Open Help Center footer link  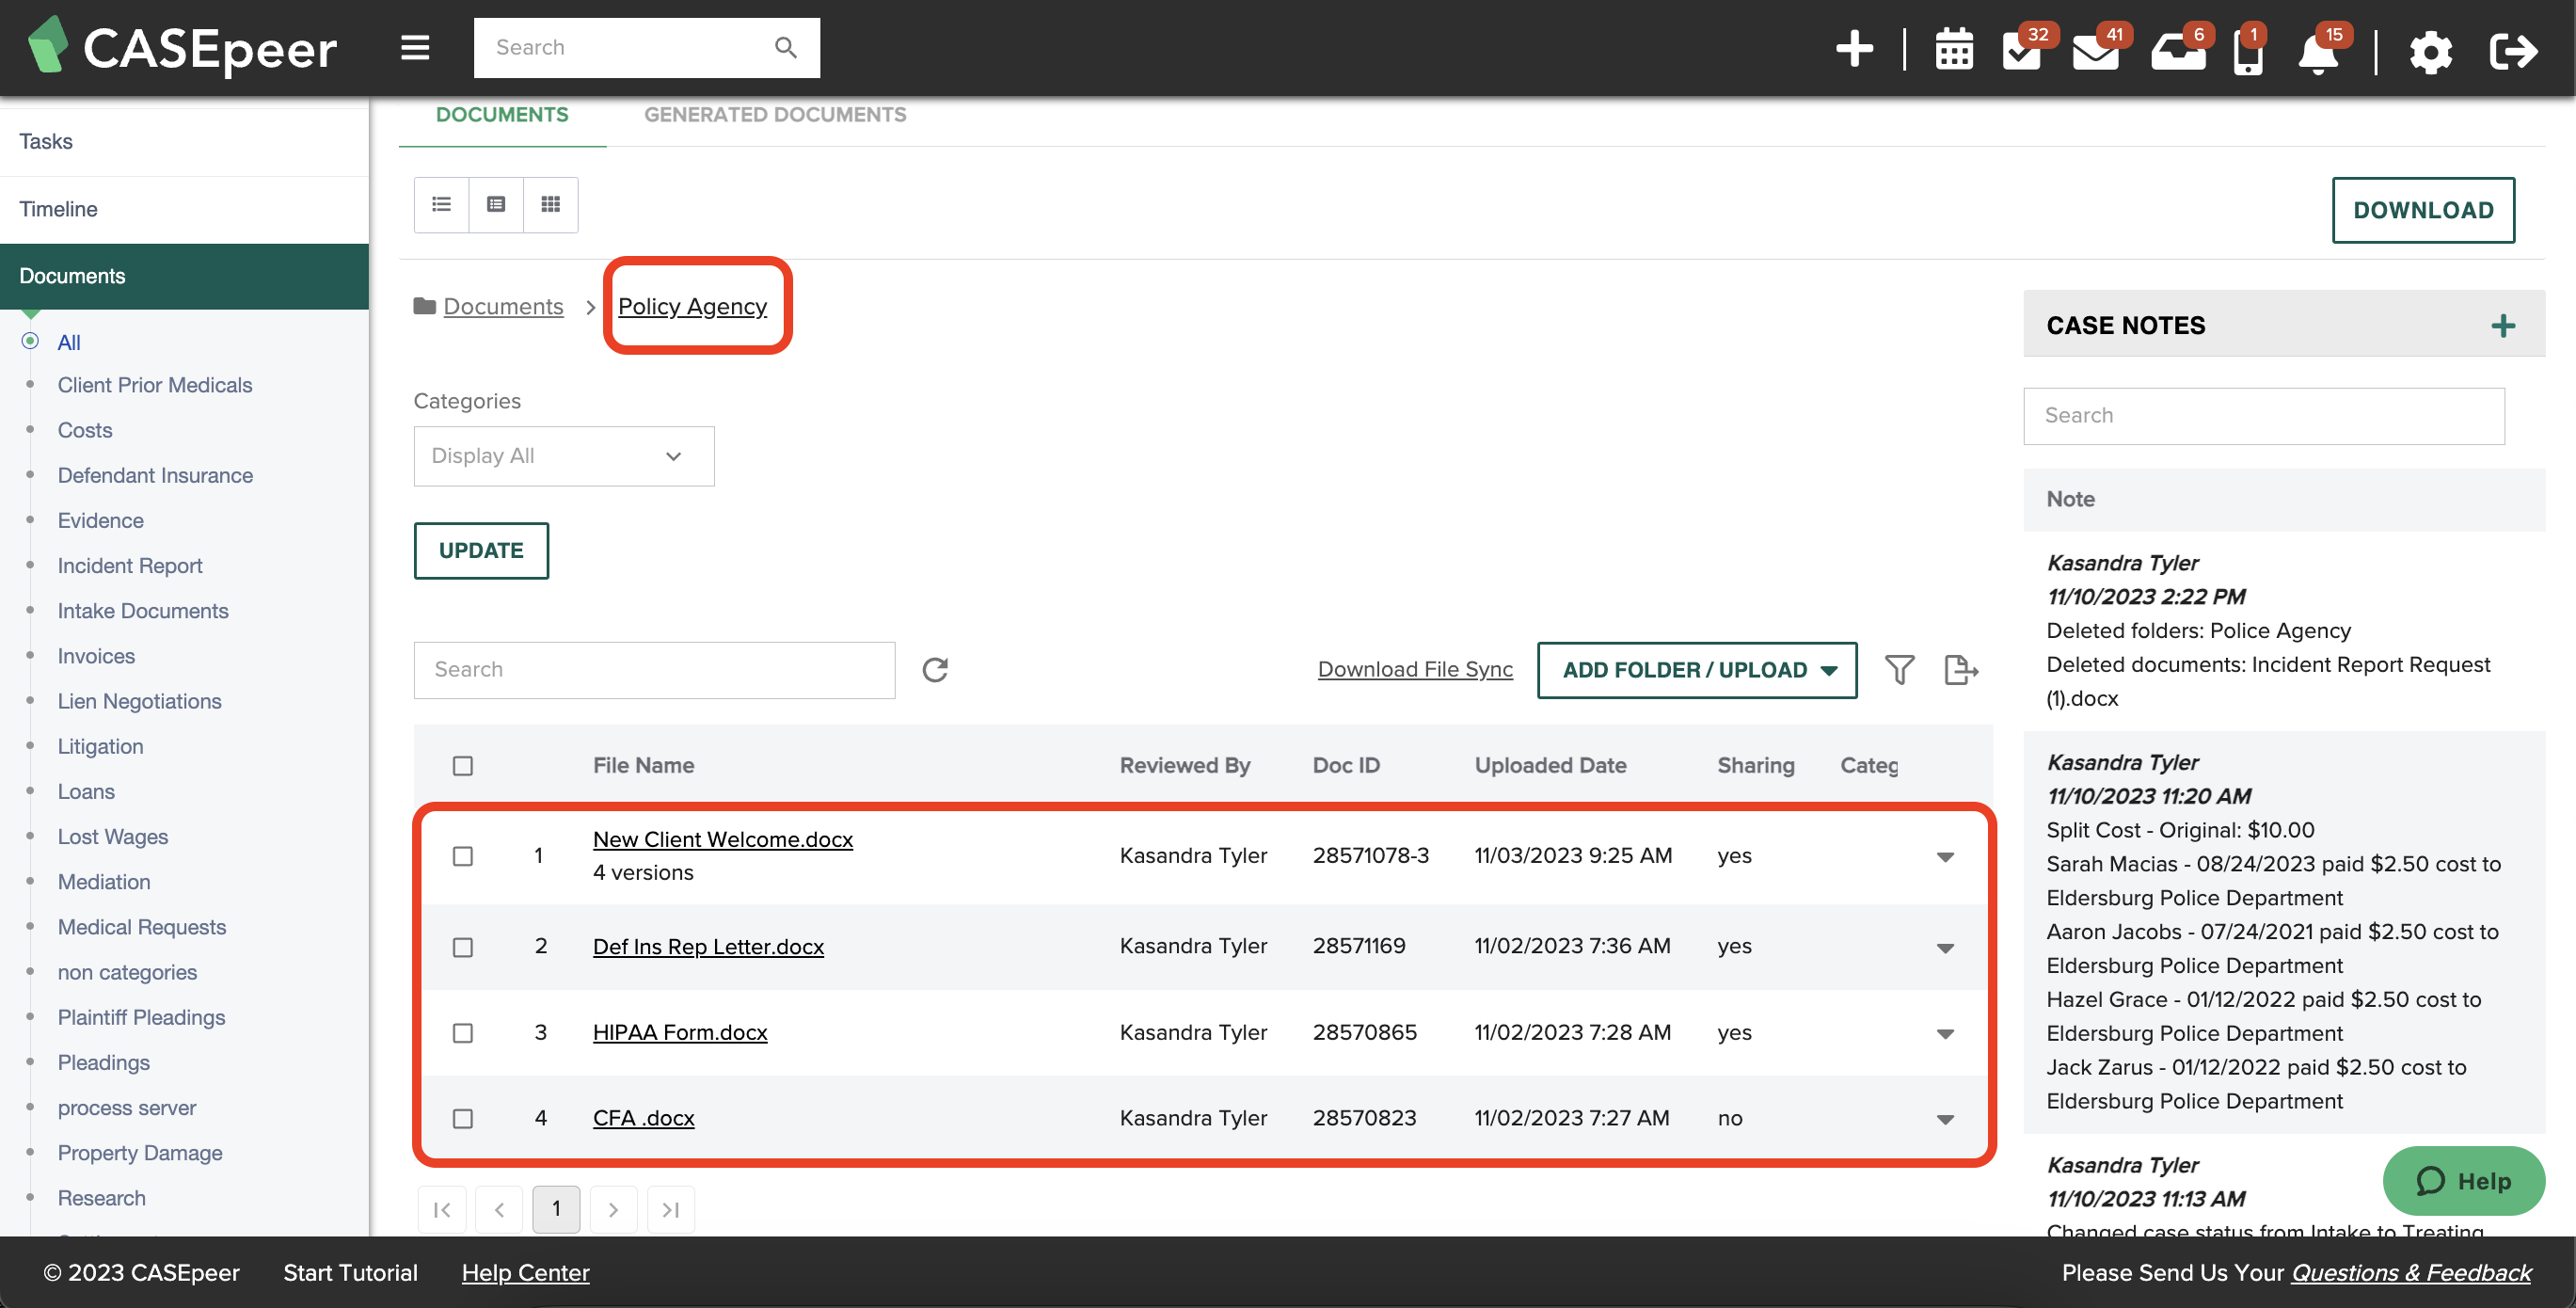pos(525,1272)
